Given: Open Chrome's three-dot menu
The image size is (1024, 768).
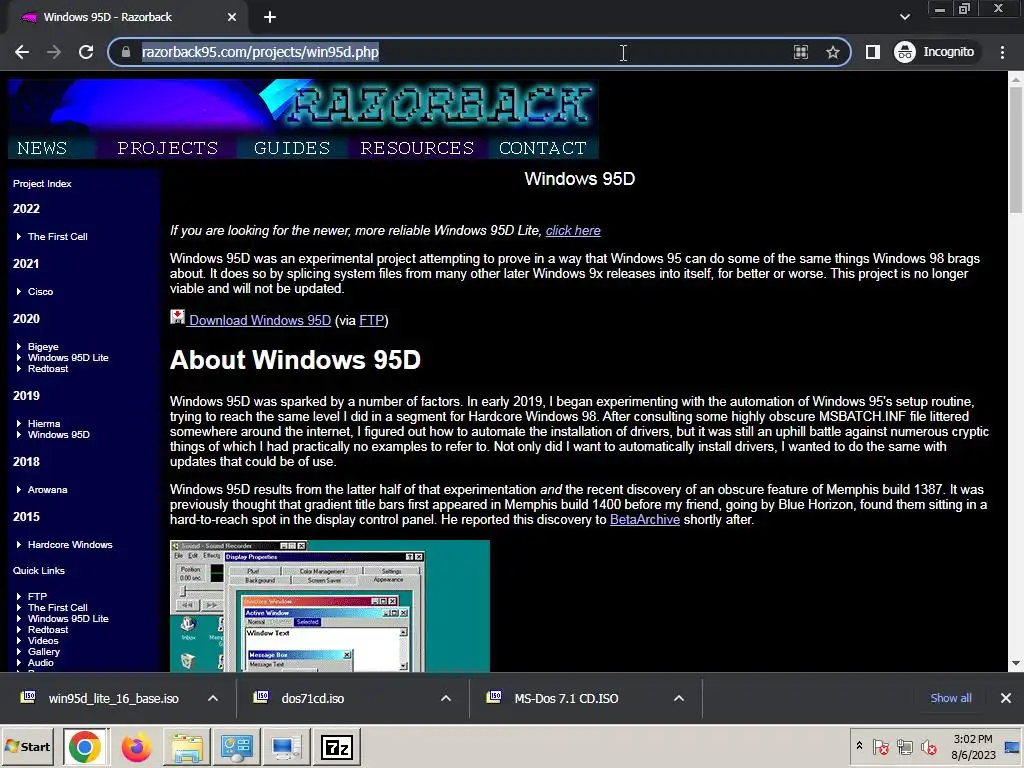Looking at the screenshot, I should click(x=1002, y=52).
